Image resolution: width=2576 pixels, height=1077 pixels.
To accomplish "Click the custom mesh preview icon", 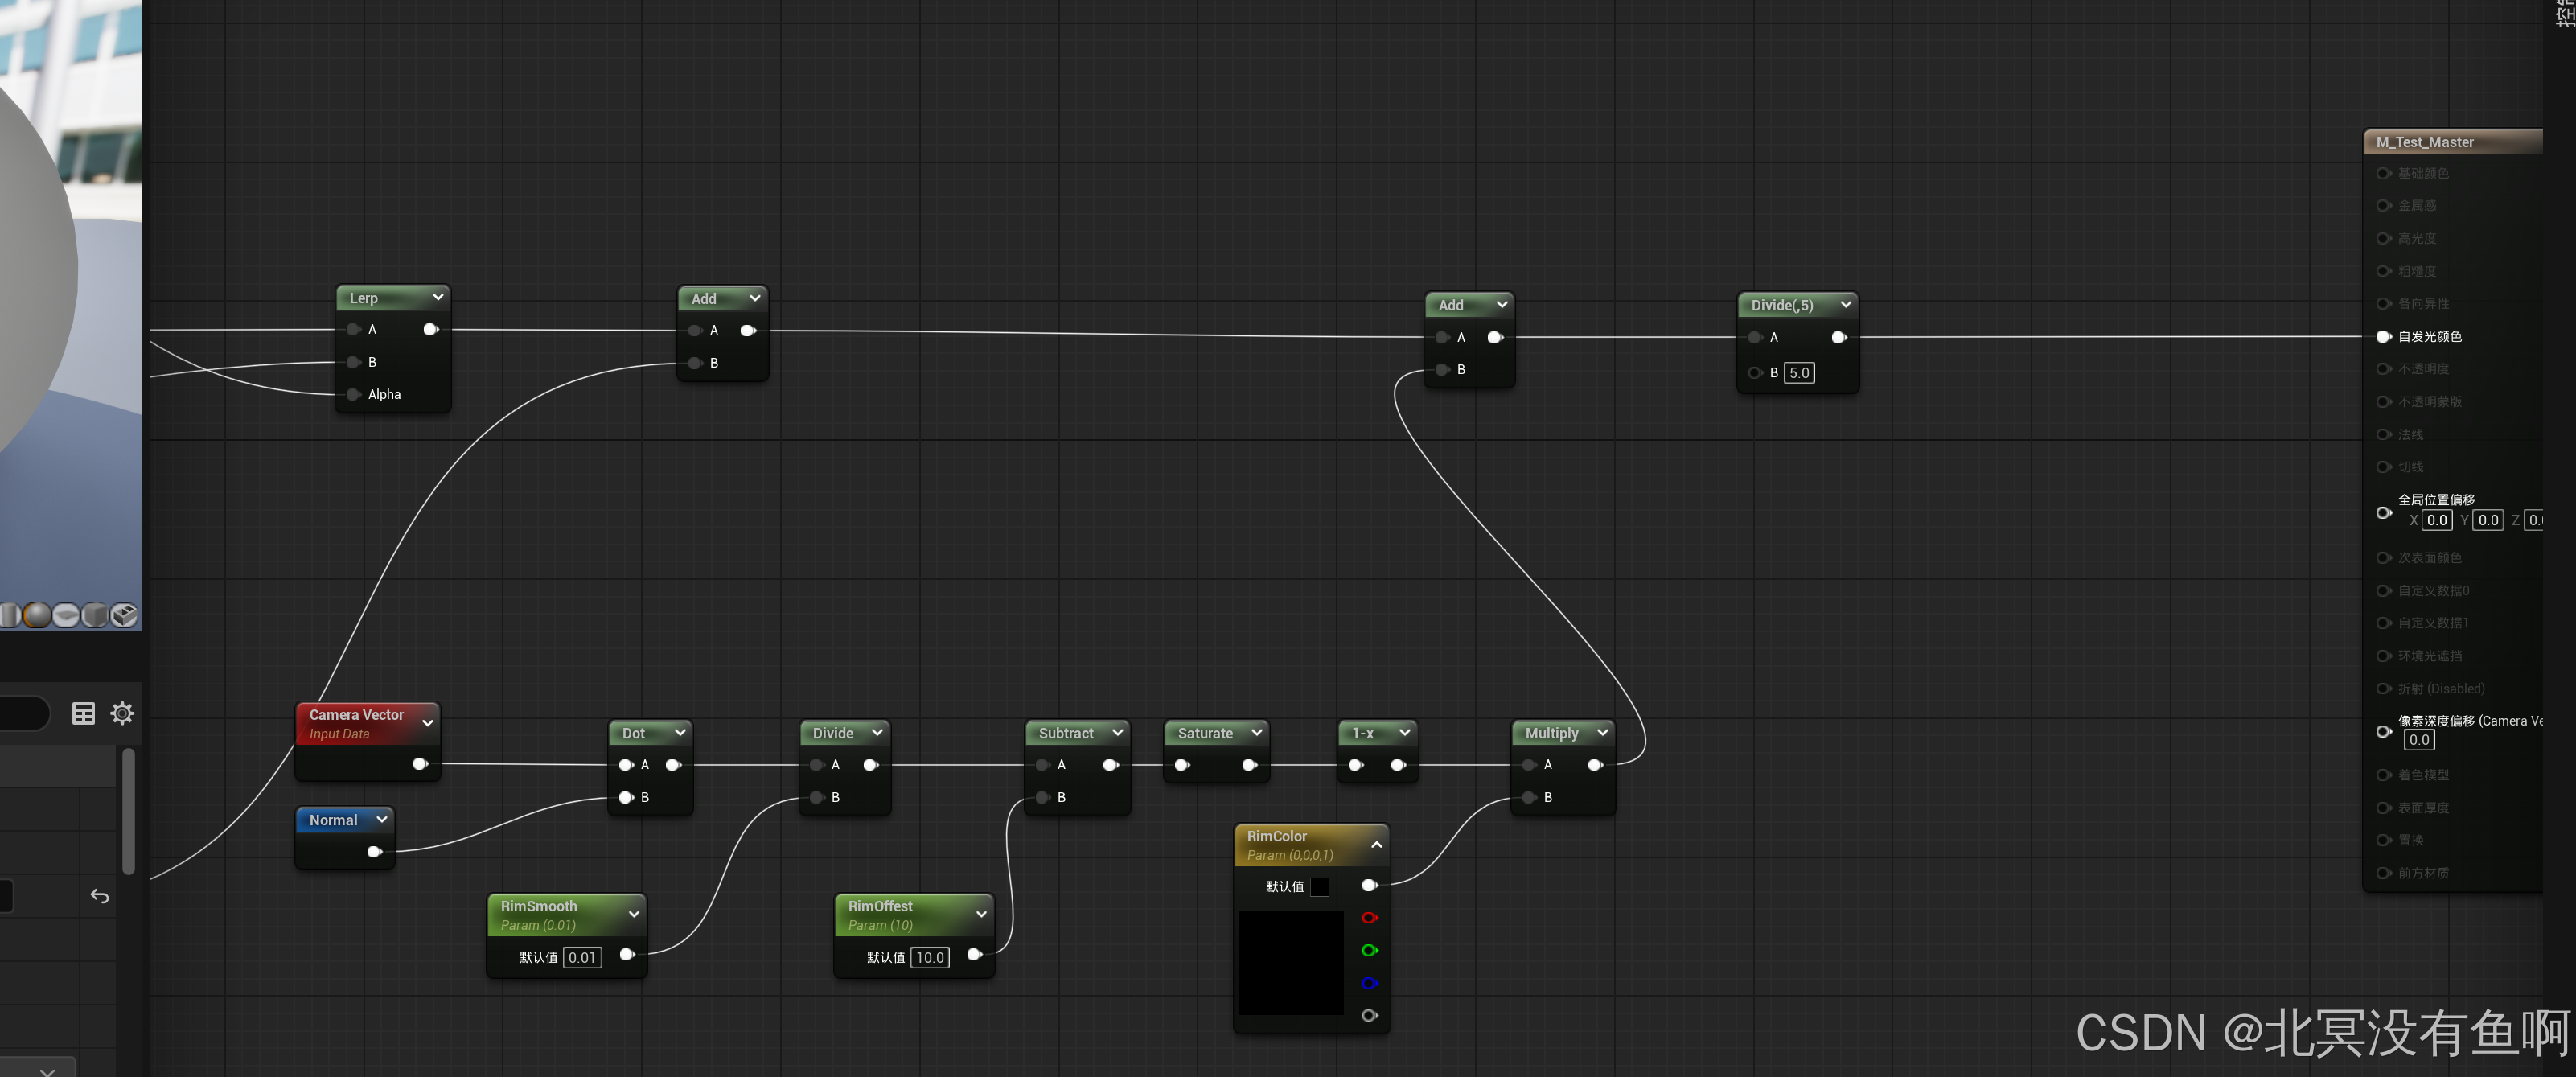I will (124, 615).
